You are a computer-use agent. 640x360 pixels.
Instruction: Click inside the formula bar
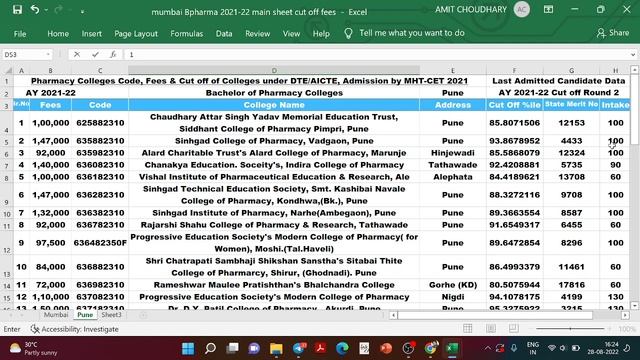click(376, 54)
